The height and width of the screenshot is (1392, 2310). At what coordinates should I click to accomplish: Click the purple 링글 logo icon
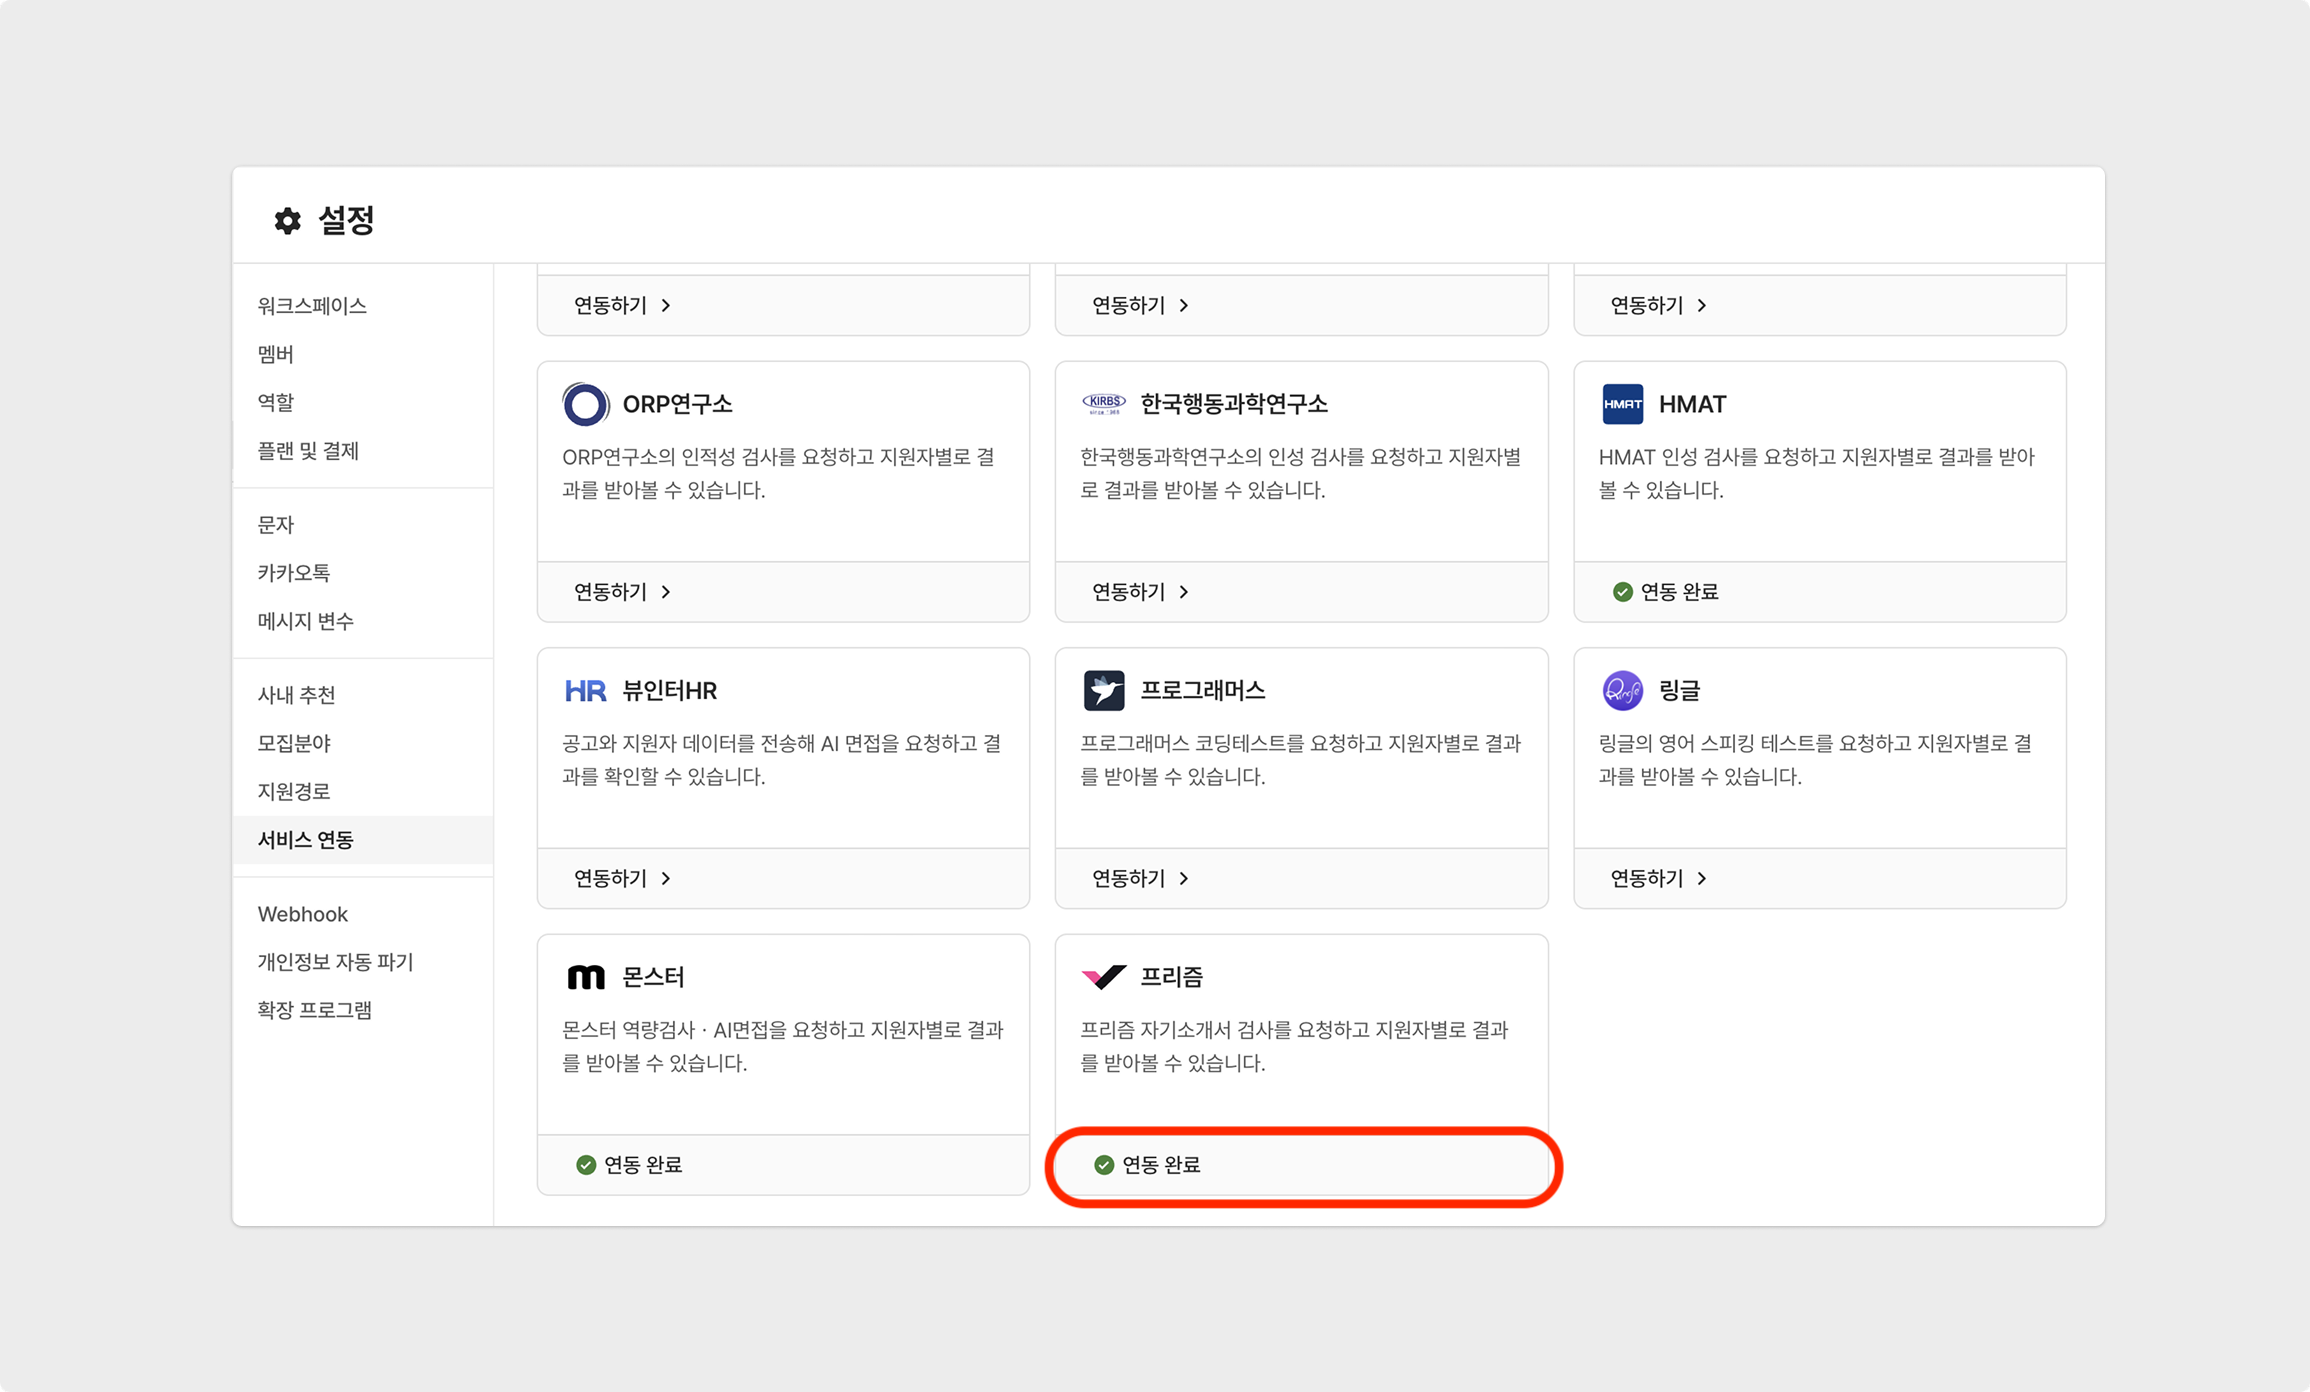[x=1622, y=691]
